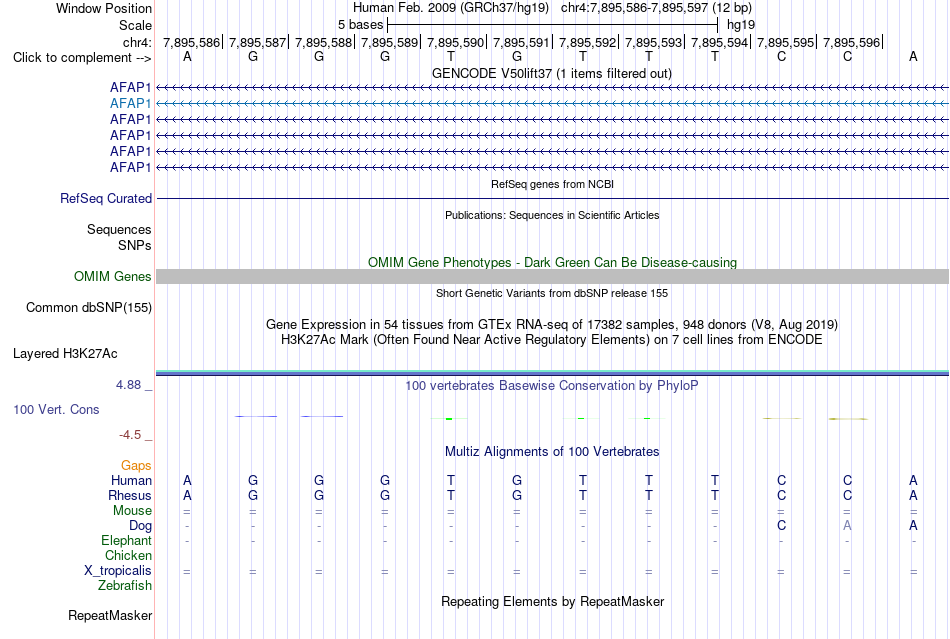Click the gray OMIM Genes item bar
Image resolution: width=950 pixels, height=639 pixels.
[552, 277]
